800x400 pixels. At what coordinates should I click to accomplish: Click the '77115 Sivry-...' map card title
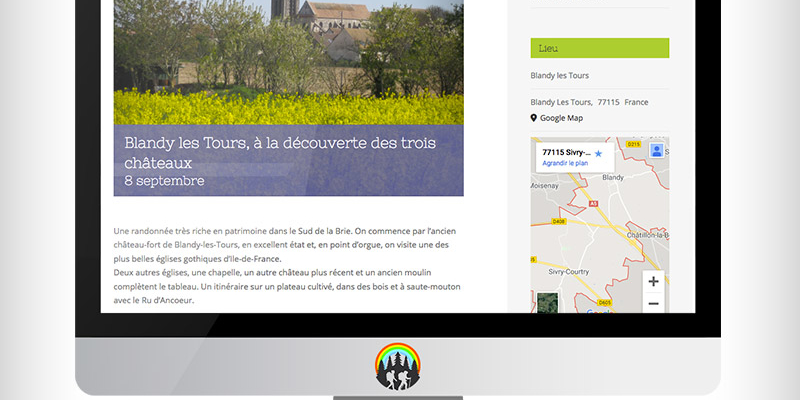coord(566,152)
